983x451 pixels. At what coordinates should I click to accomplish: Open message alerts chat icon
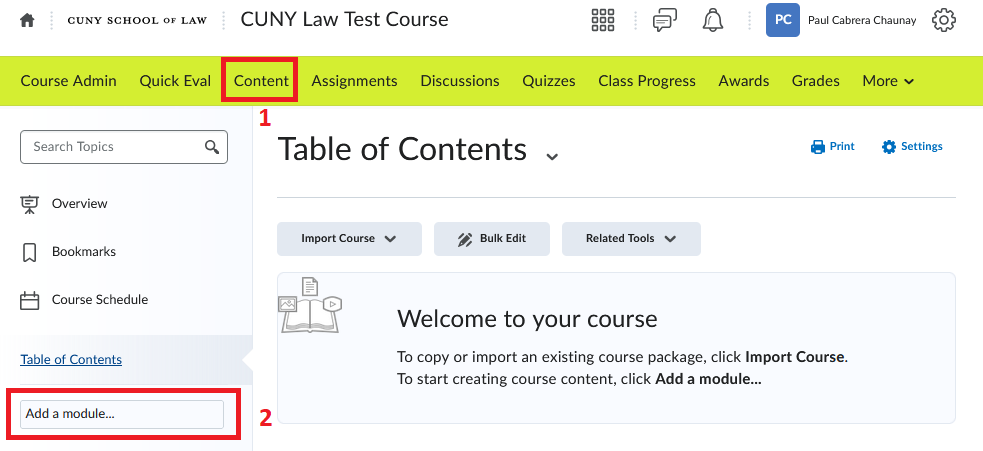click(663, 20)
